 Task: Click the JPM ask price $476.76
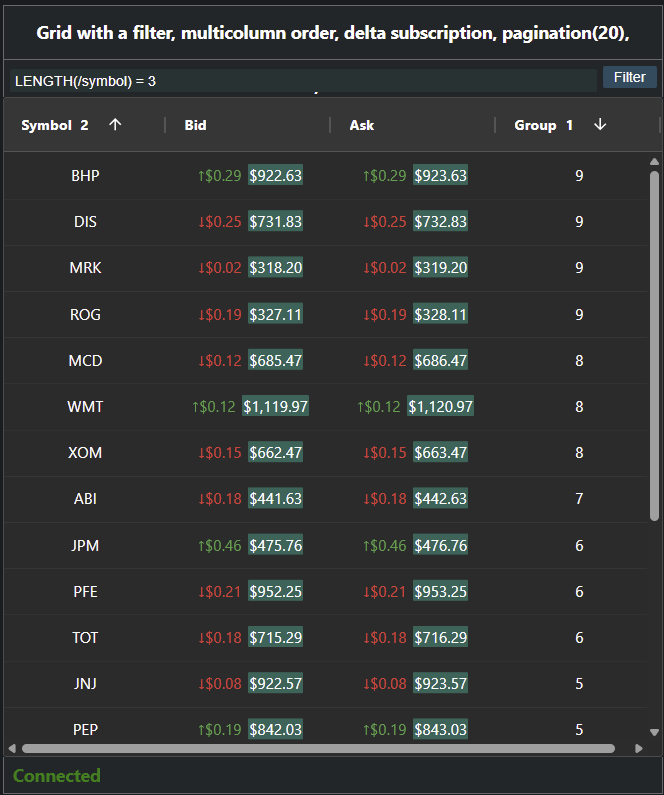(440, 546)
